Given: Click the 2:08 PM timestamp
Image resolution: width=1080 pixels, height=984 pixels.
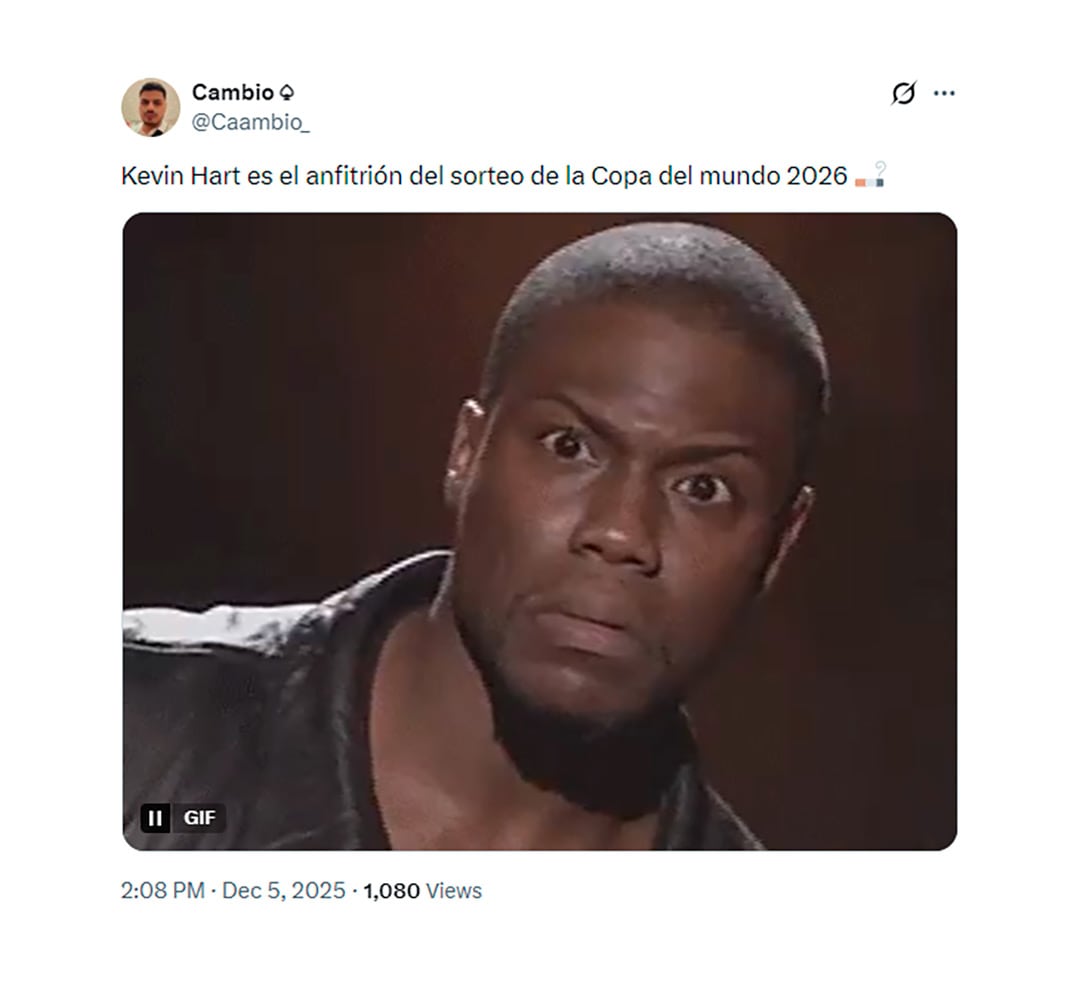Looking at the screenshot, I should tap(163, 890).
